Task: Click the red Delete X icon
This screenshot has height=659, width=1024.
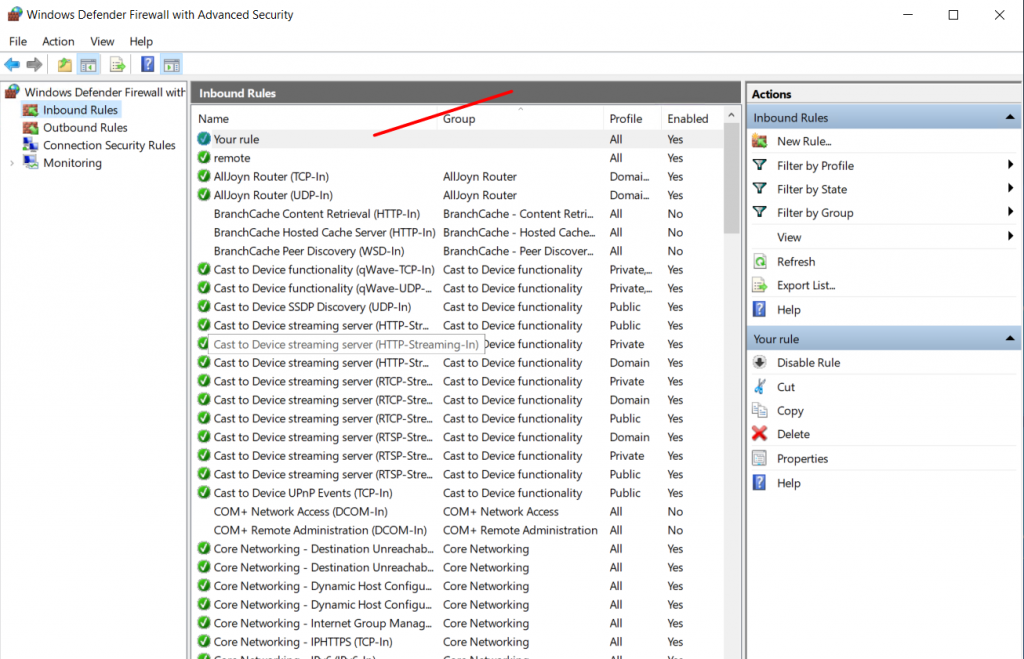Action: coord(760,434)
